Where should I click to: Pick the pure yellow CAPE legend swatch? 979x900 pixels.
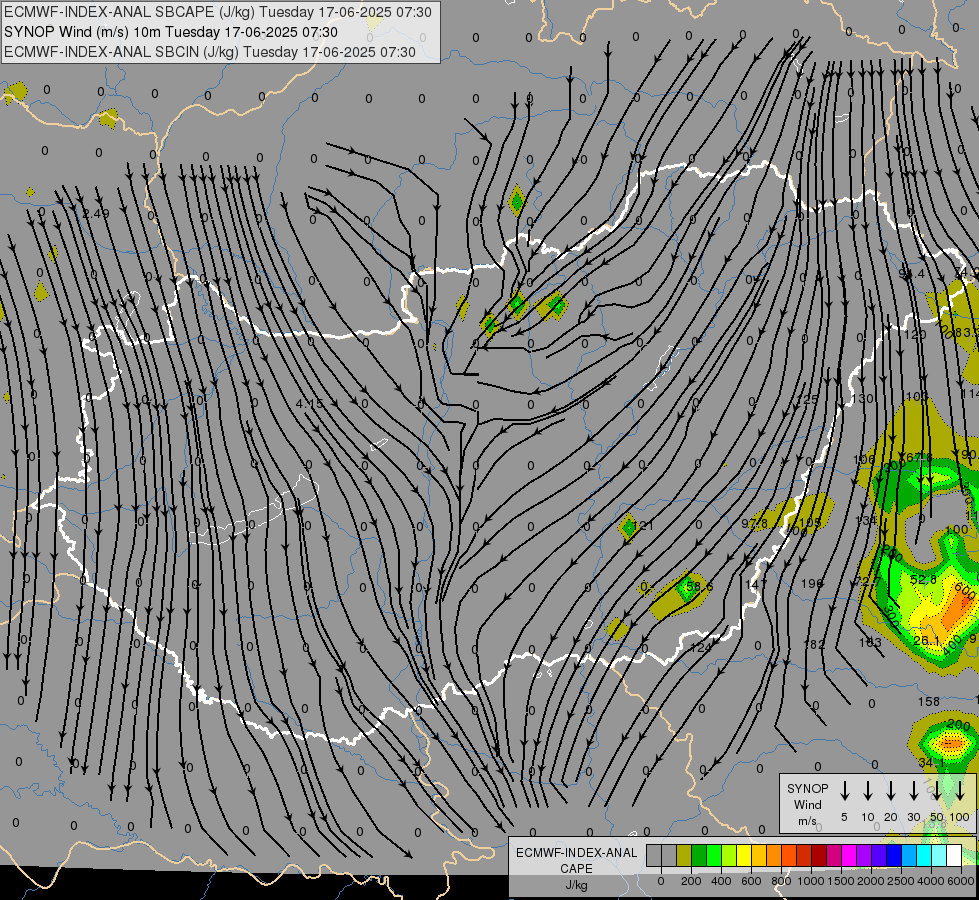[x=744, y=855]
